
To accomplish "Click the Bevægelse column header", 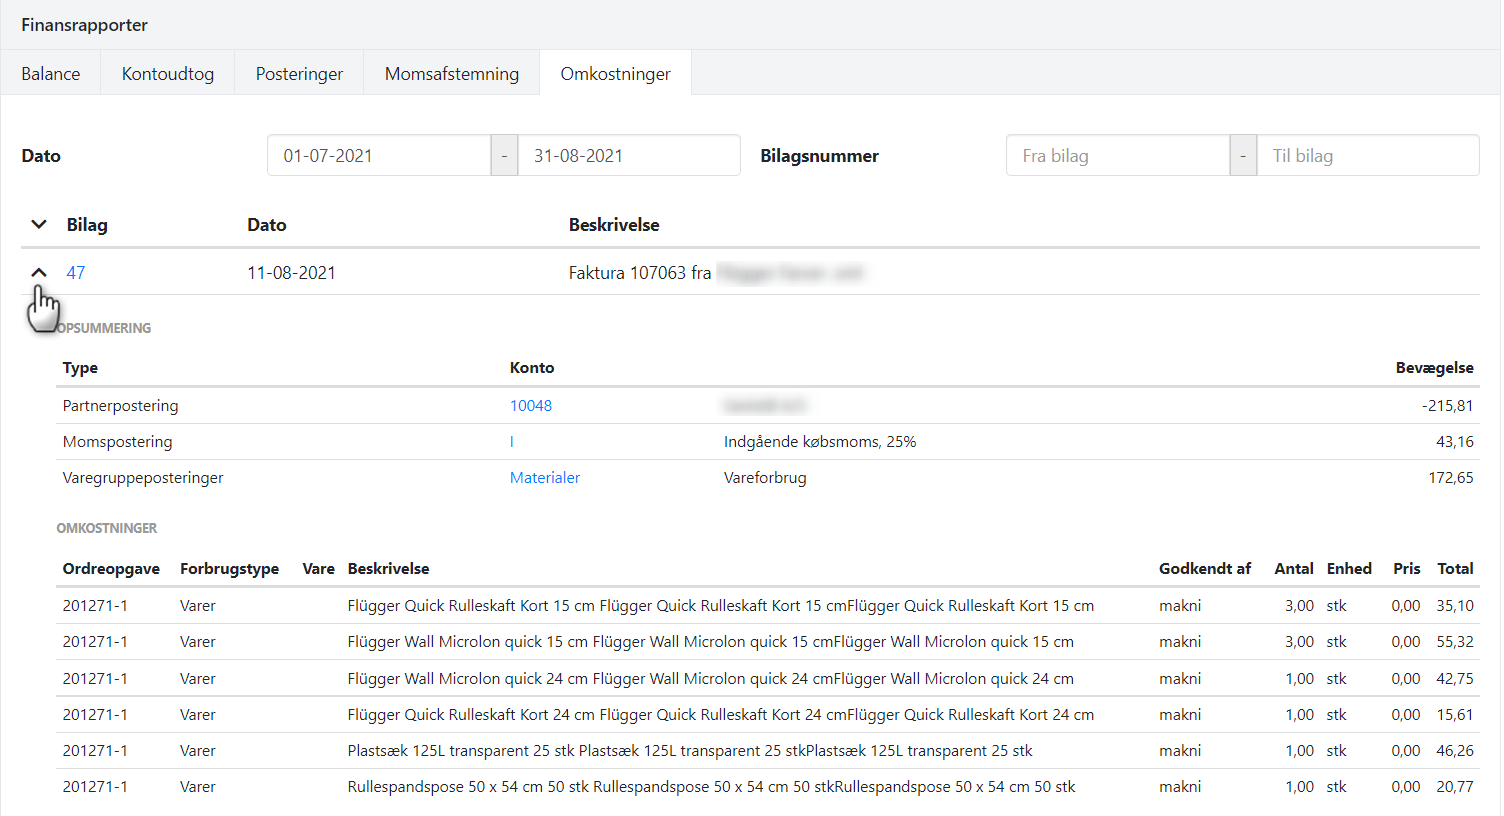I will (1434, 368).
